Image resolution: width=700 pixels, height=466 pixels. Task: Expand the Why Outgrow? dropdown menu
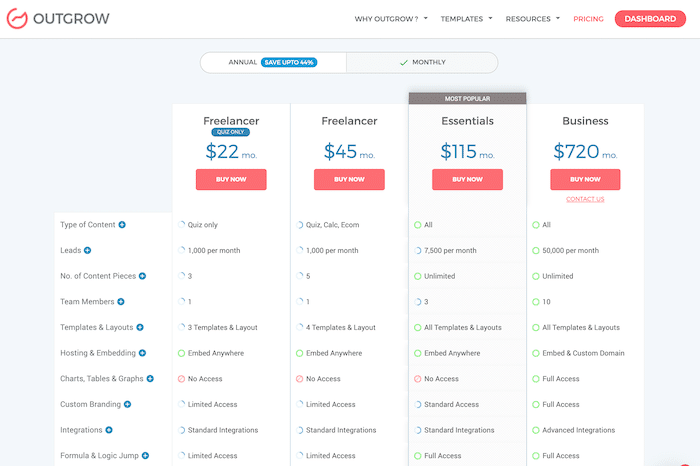pos(391,19)
